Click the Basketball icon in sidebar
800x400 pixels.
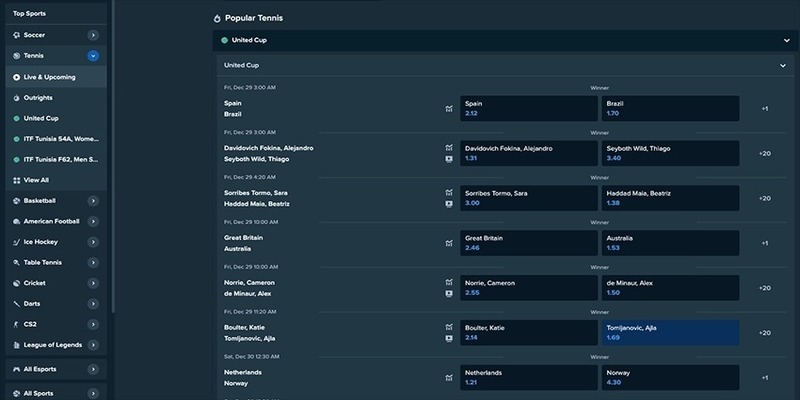point(16,201)
